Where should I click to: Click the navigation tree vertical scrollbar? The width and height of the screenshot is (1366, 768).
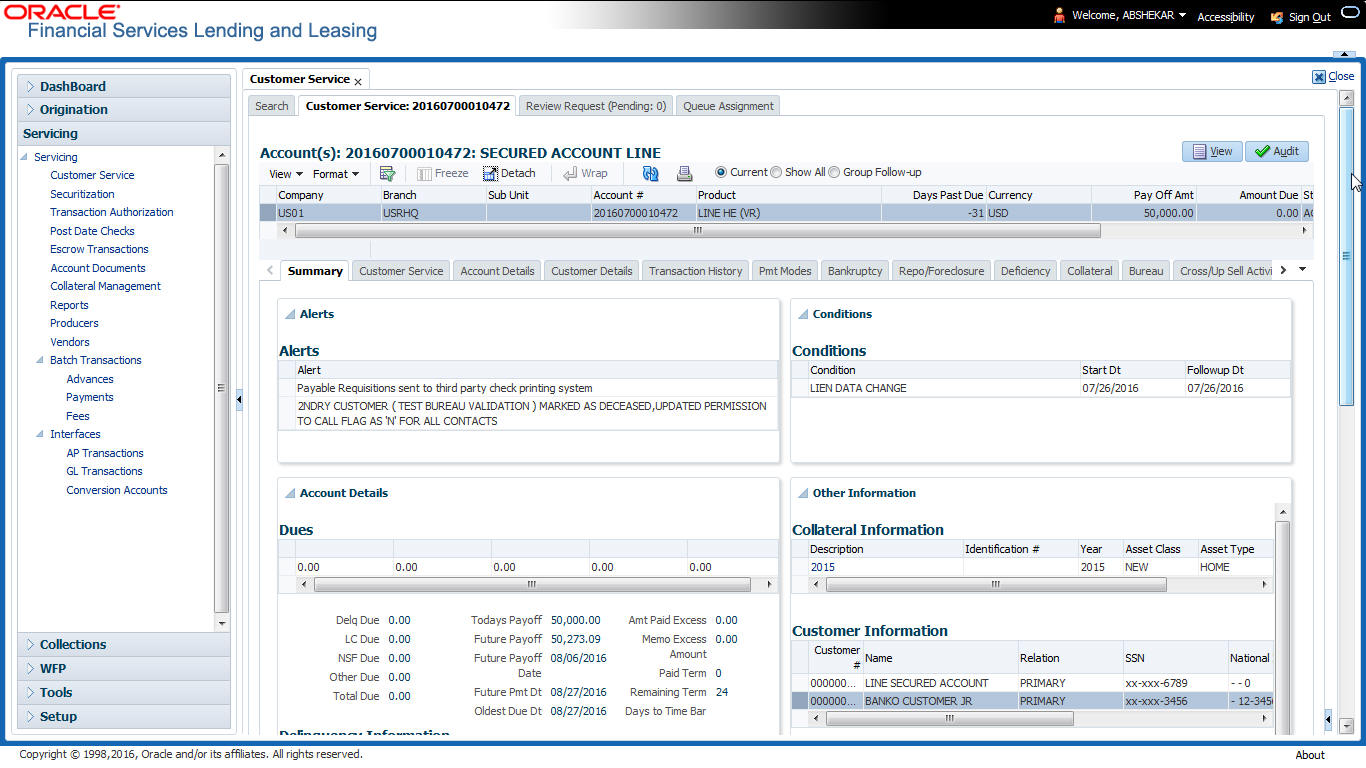tap(222, 388)
